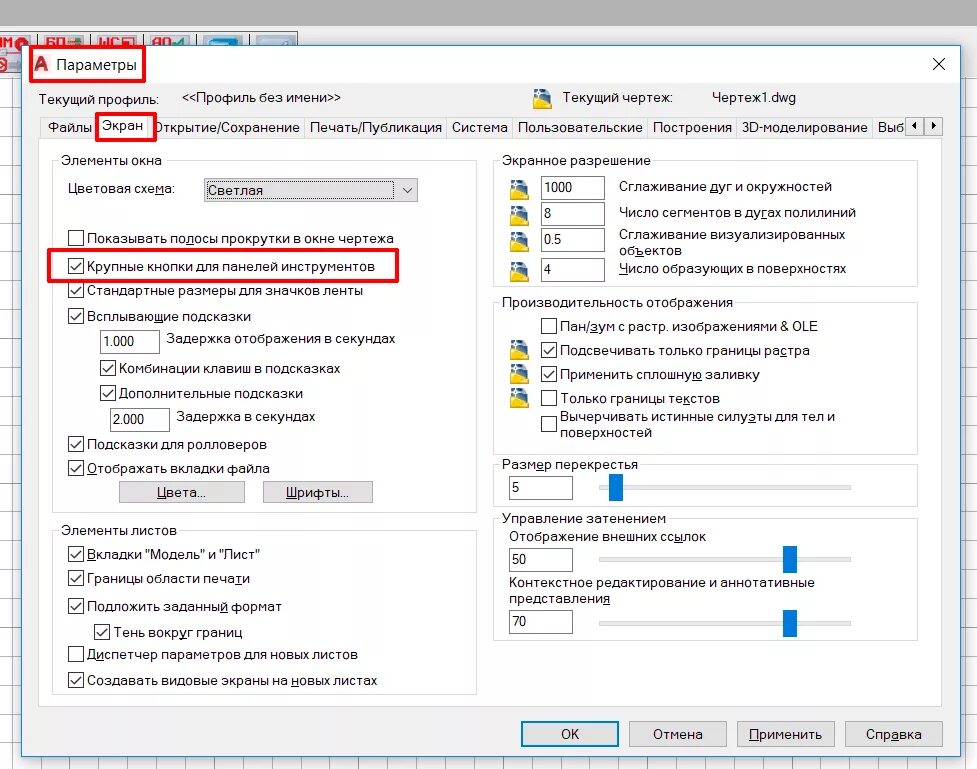This screenshot has height=769, width=977.
Task: Click the external references fade field 50
Action: [541, 560]
